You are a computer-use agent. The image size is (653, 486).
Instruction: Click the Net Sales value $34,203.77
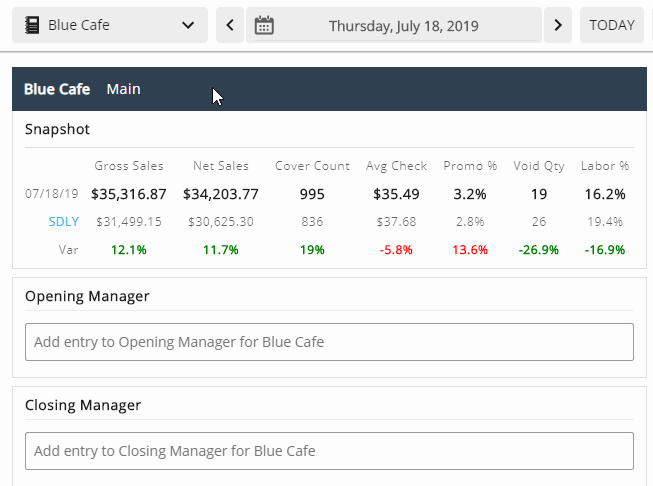click(x=221, y=194)
